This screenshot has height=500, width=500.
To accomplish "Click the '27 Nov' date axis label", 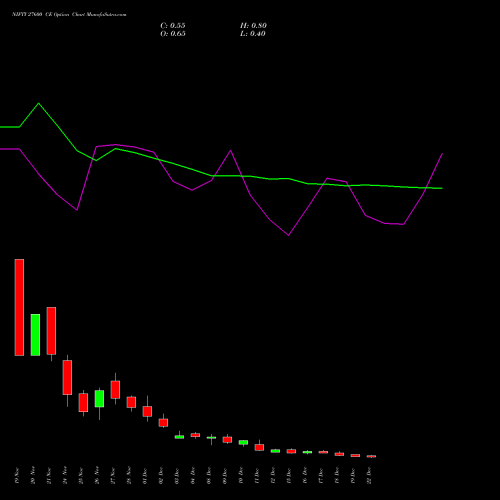I will coord(113,476).
